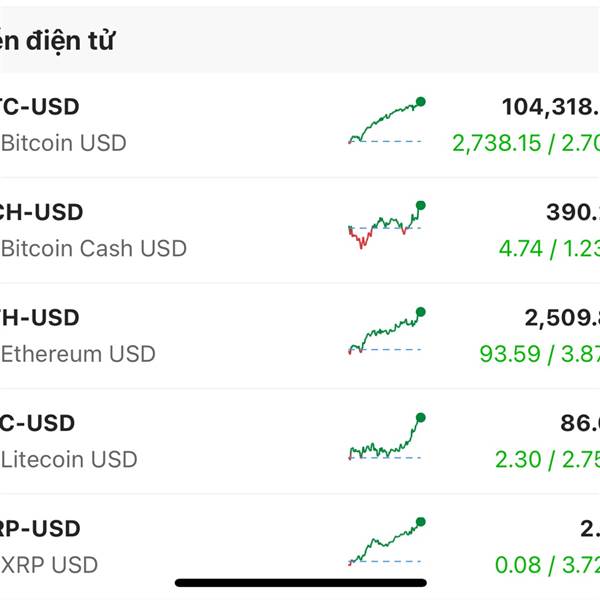Open the Bitcoin USD sparkline chart
Viewport: 600px width, 600px height.
(387, 121)
